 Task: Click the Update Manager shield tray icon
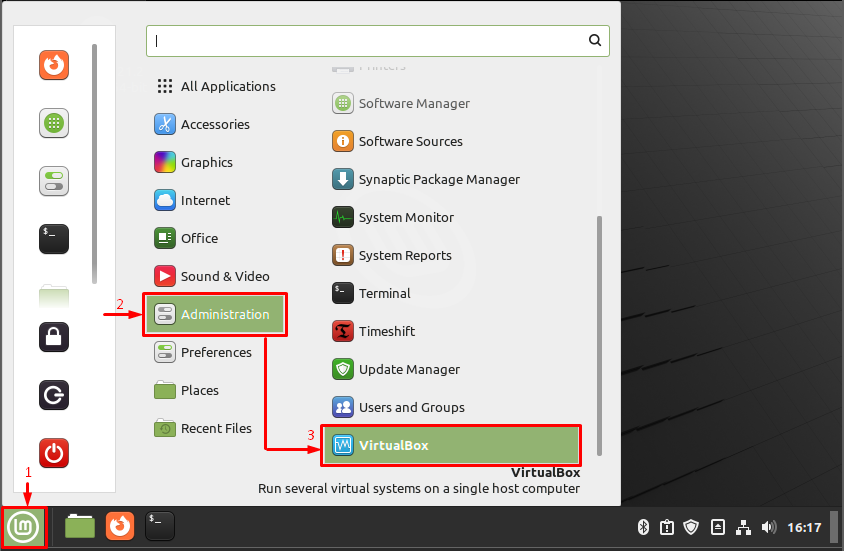pyautogui.click(x=691, y=527)
